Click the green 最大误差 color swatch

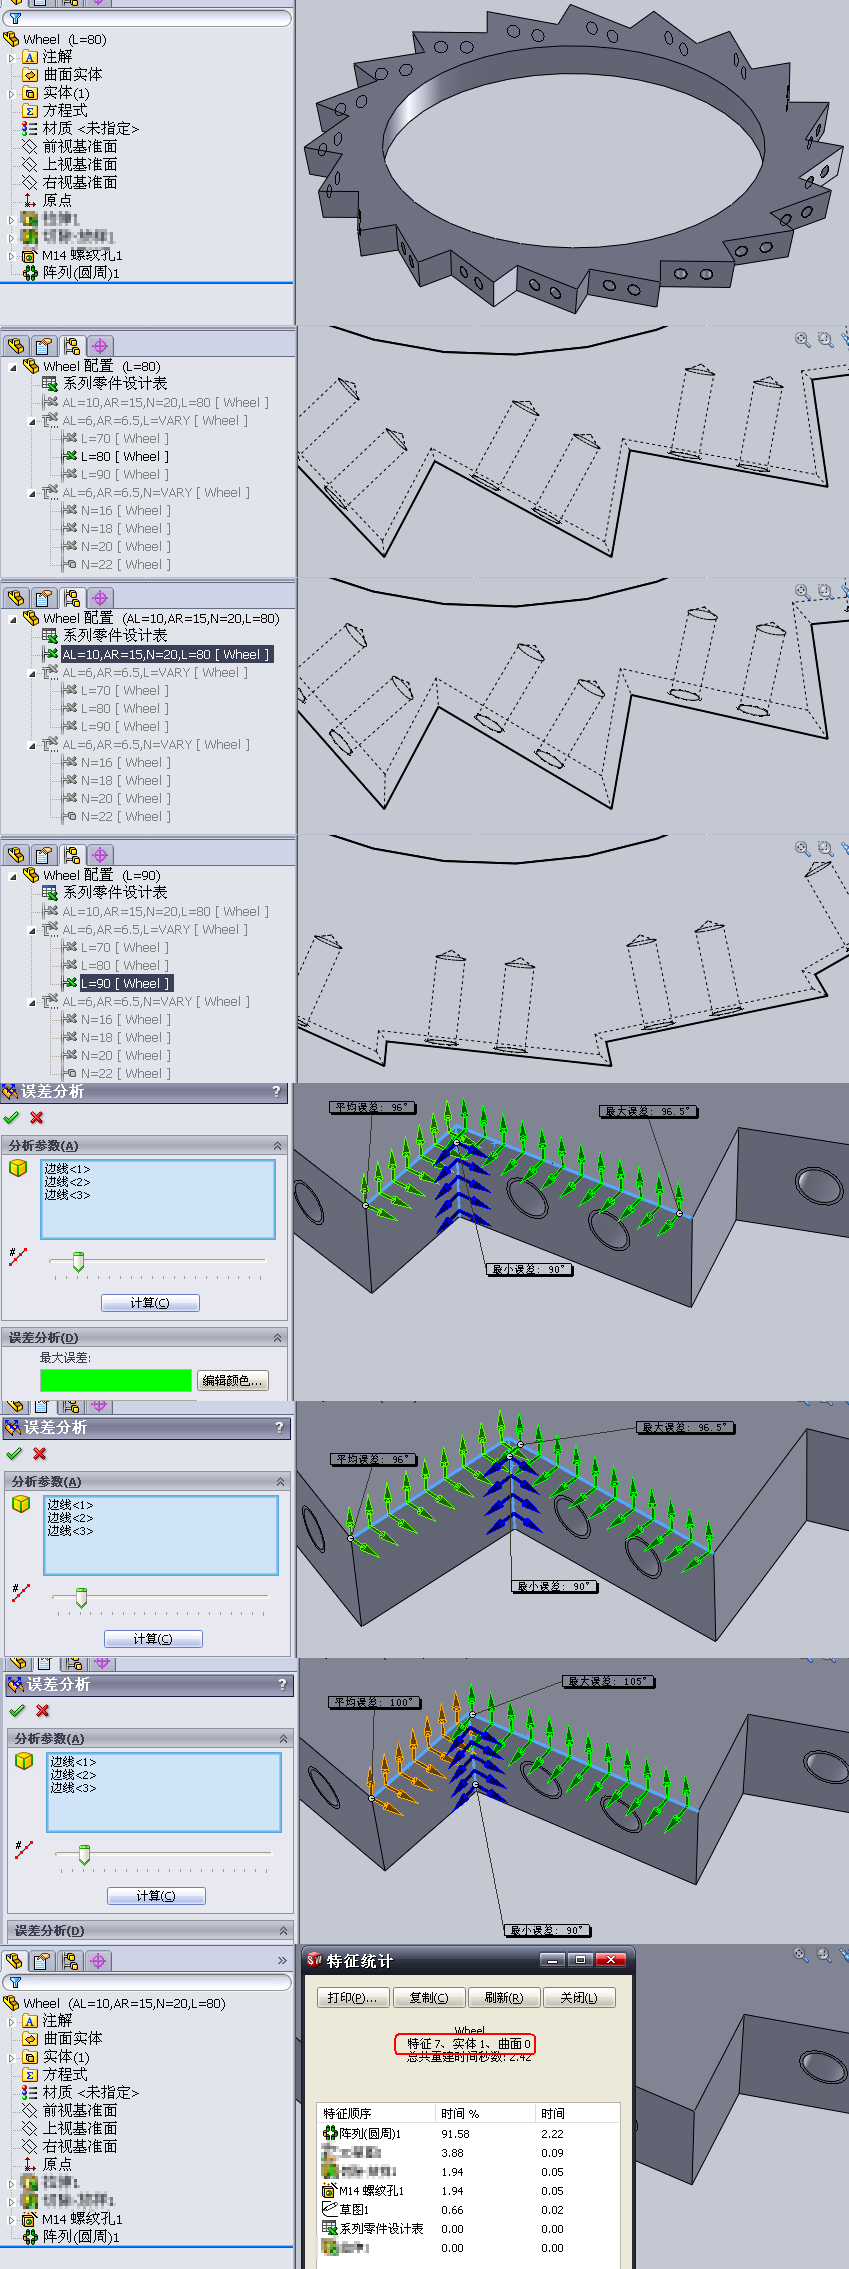pos(116,1380)
